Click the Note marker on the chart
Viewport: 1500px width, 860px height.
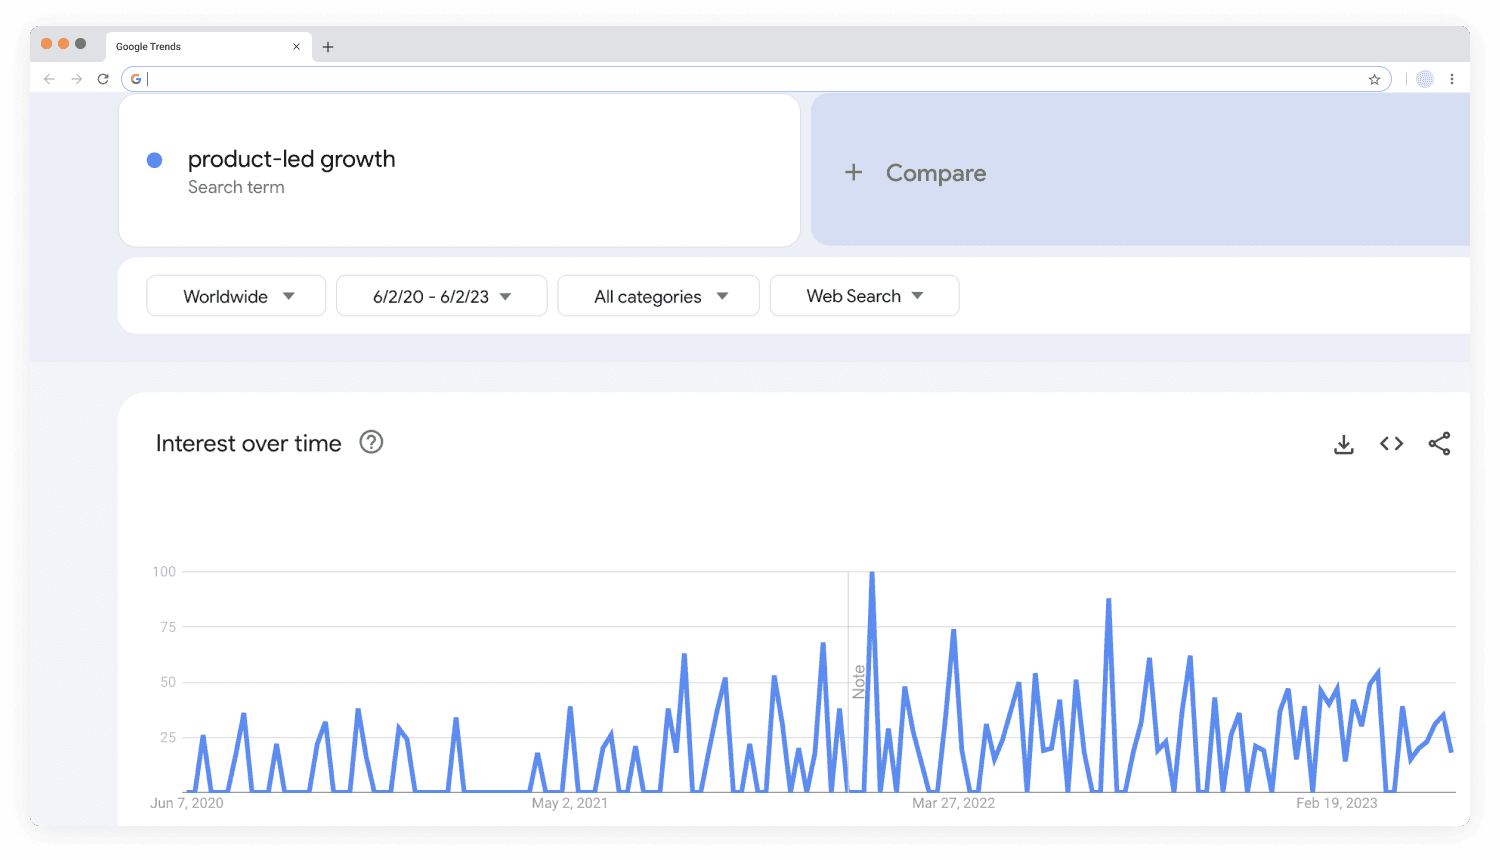pyautogui.click(x=858, y=682)
